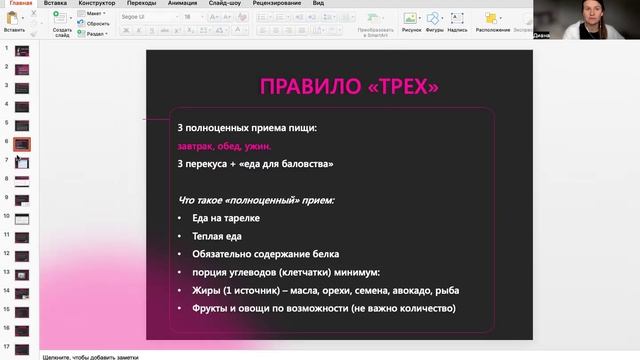Click the bullet Обязательно содержание белка
The image size is (640, 360).
coord(265,254)
